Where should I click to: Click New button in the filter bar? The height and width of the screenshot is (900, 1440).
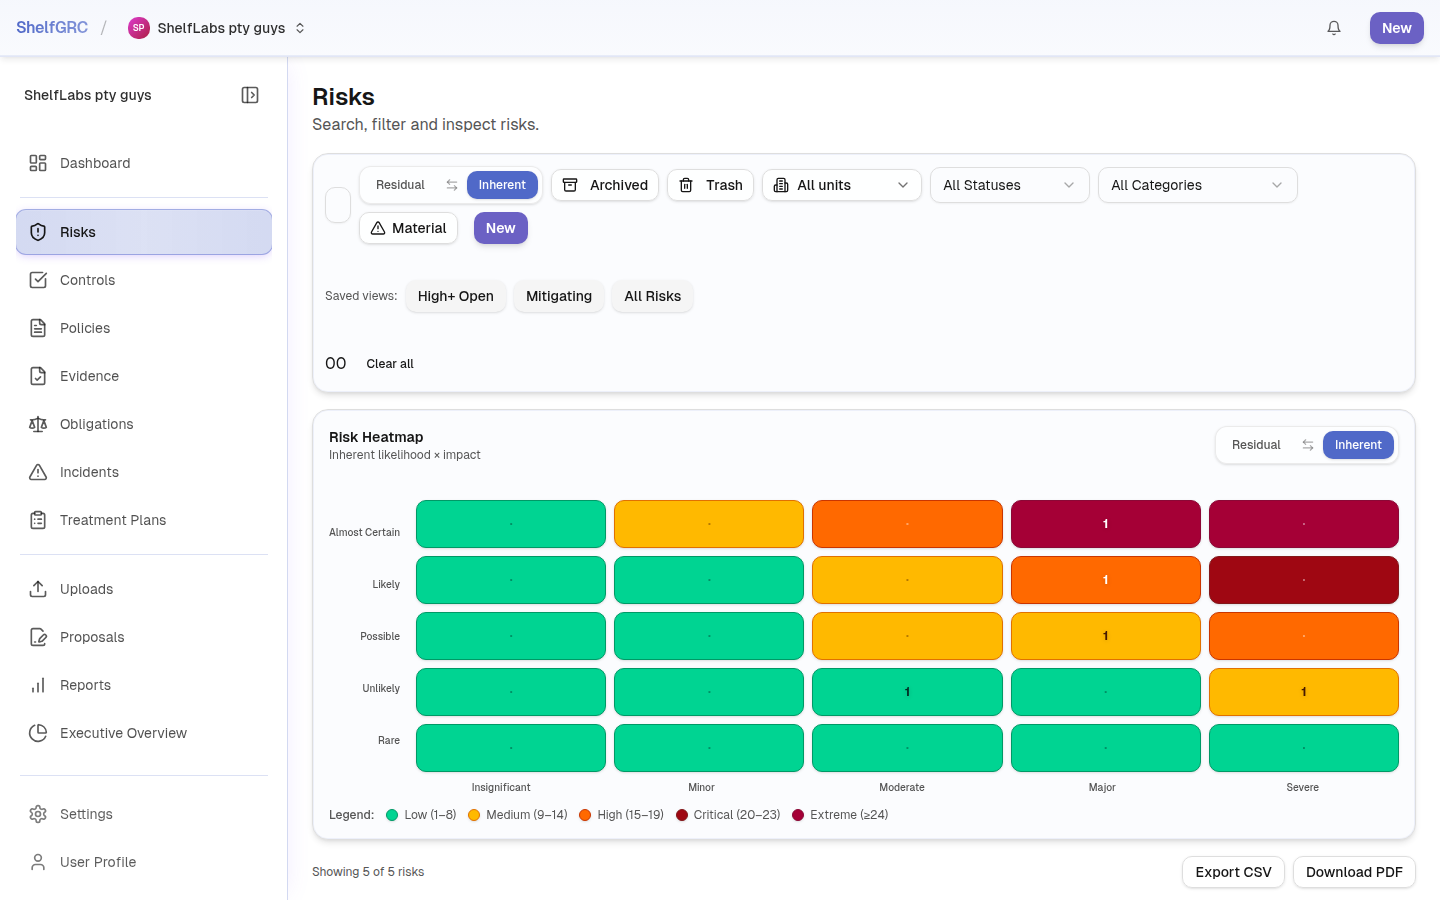point(501,228)
